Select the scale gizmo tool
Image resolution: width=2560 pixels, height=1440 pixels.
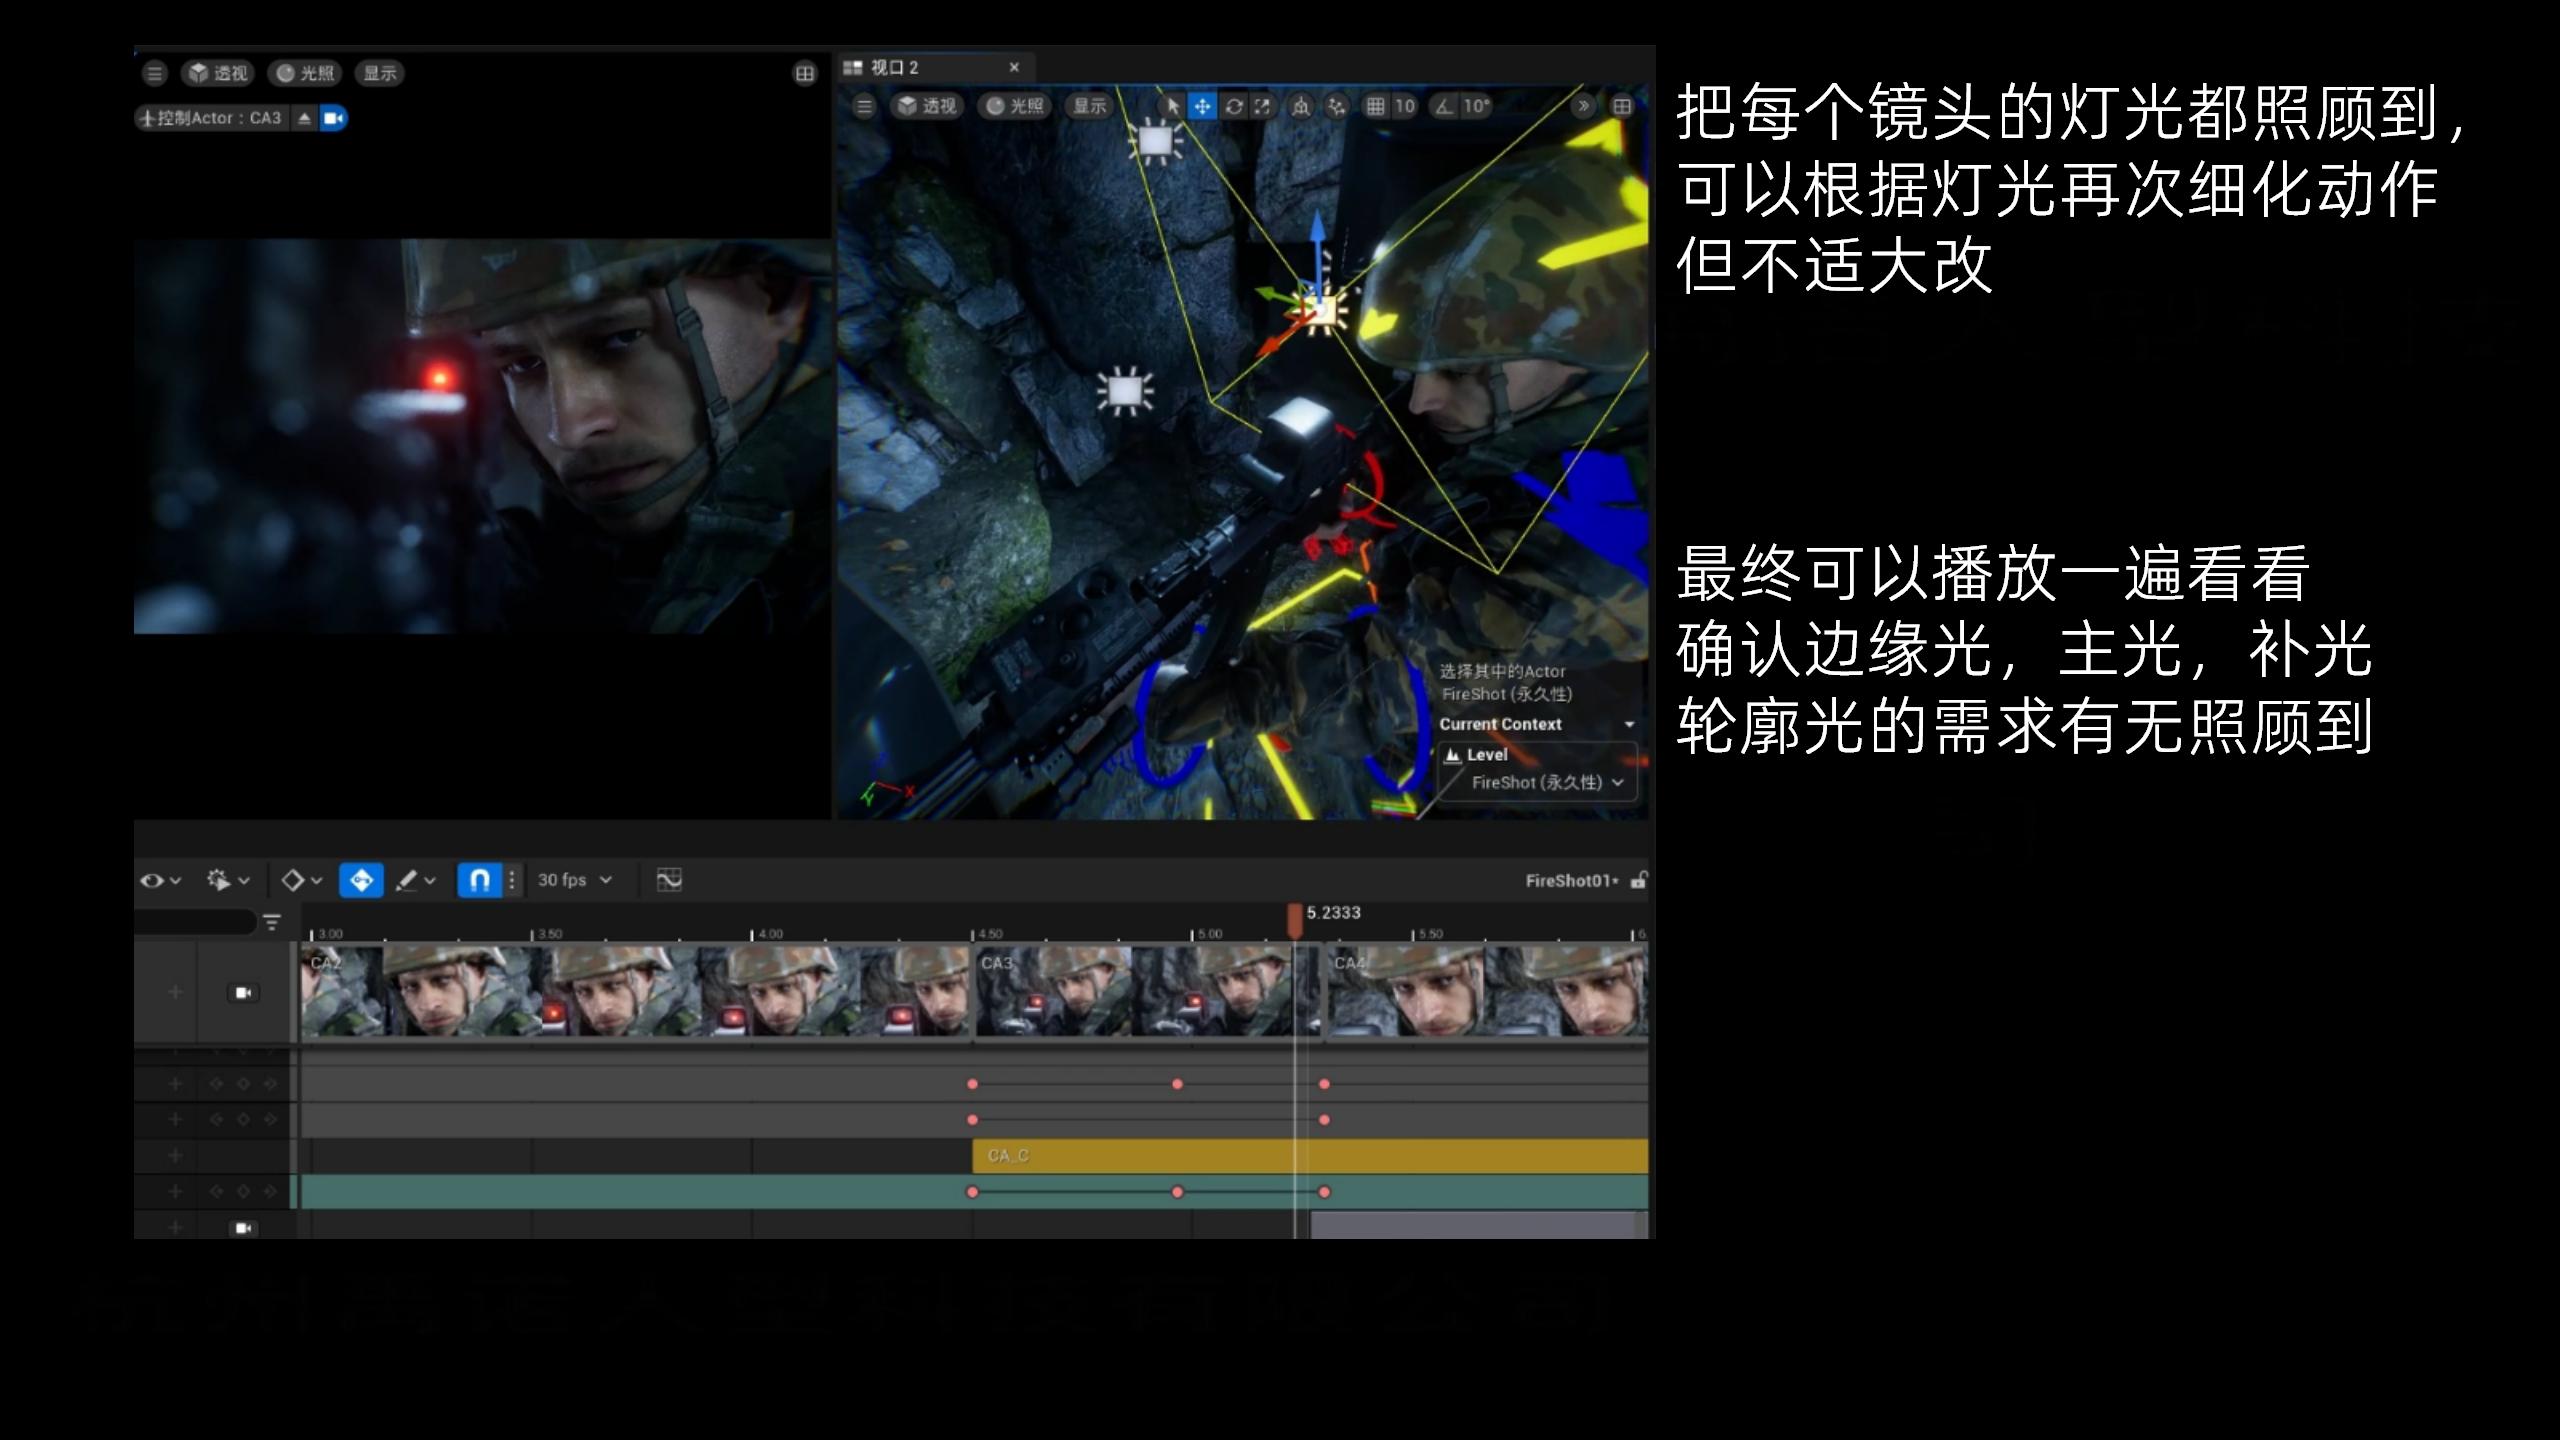[x=1262, y=106]
